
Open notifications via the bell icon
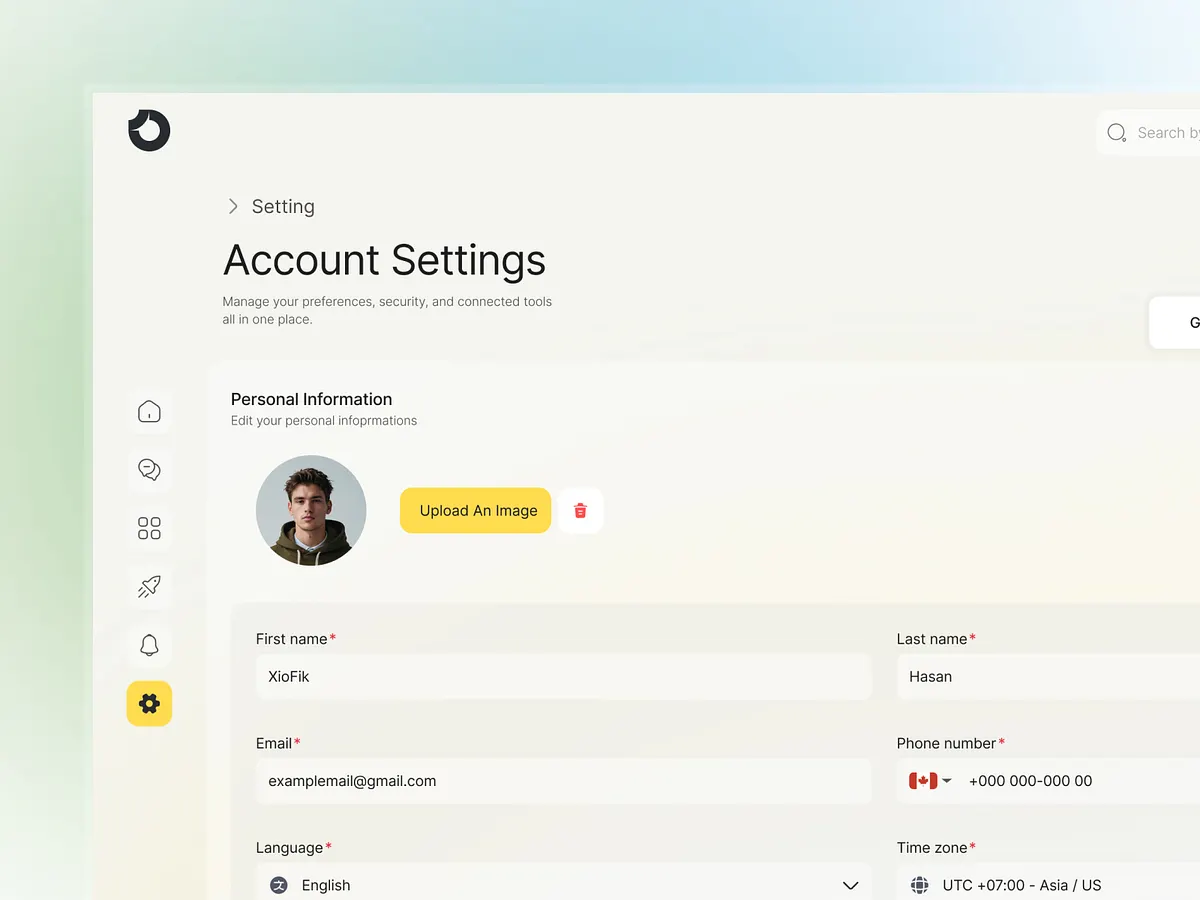click(149, 645)
